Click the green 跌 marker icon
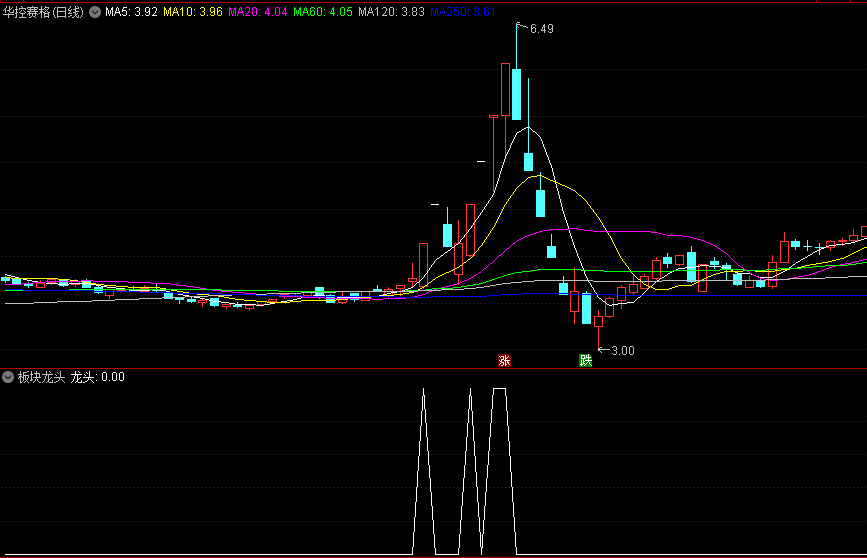Image resolution: width=867 pixels, height=558 pixels. click(586, 360)
